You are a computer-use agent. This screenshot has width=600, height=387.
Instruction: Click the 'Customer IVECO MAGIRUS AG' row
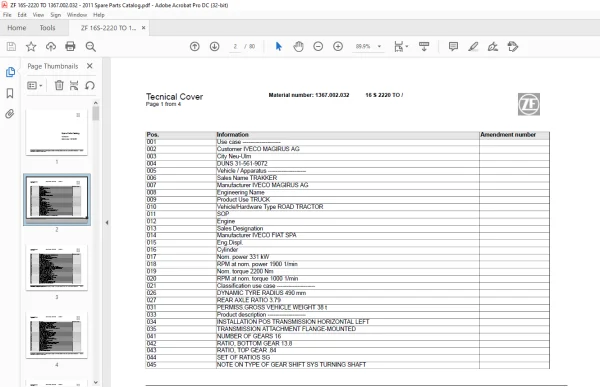[347, 149]
